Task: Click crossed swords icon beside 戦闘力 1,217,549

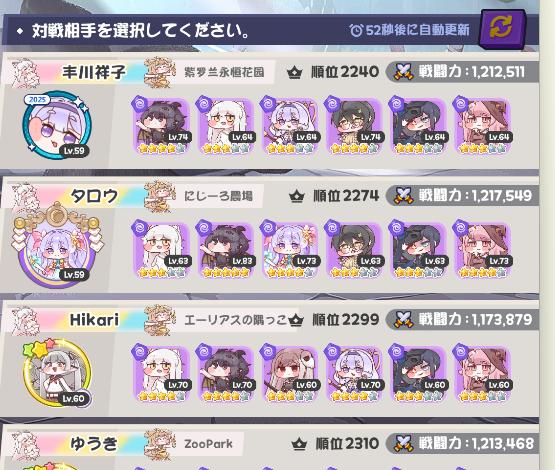Action: (x=404, y=195)
